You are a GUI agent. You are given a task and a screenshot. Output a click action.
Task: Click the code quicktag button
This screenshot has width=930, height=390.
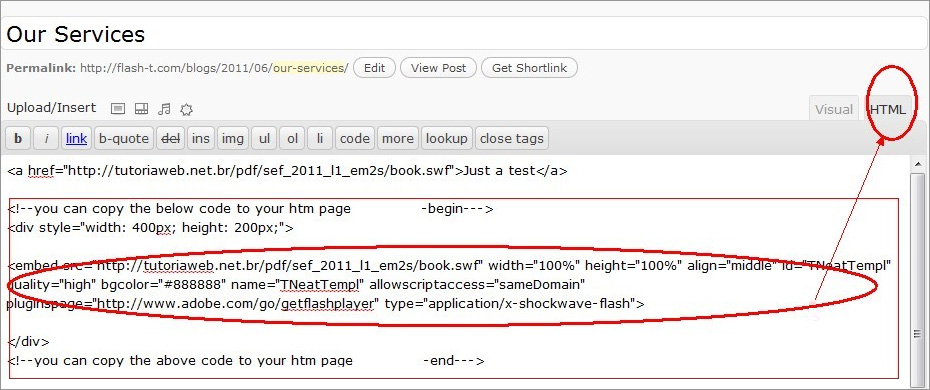(355, 139)
